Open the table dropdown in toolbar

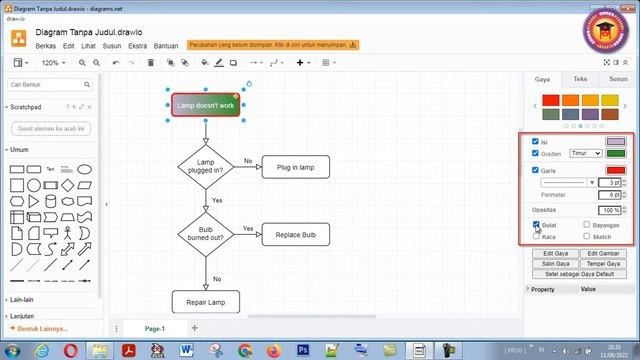tap(329, 63)
